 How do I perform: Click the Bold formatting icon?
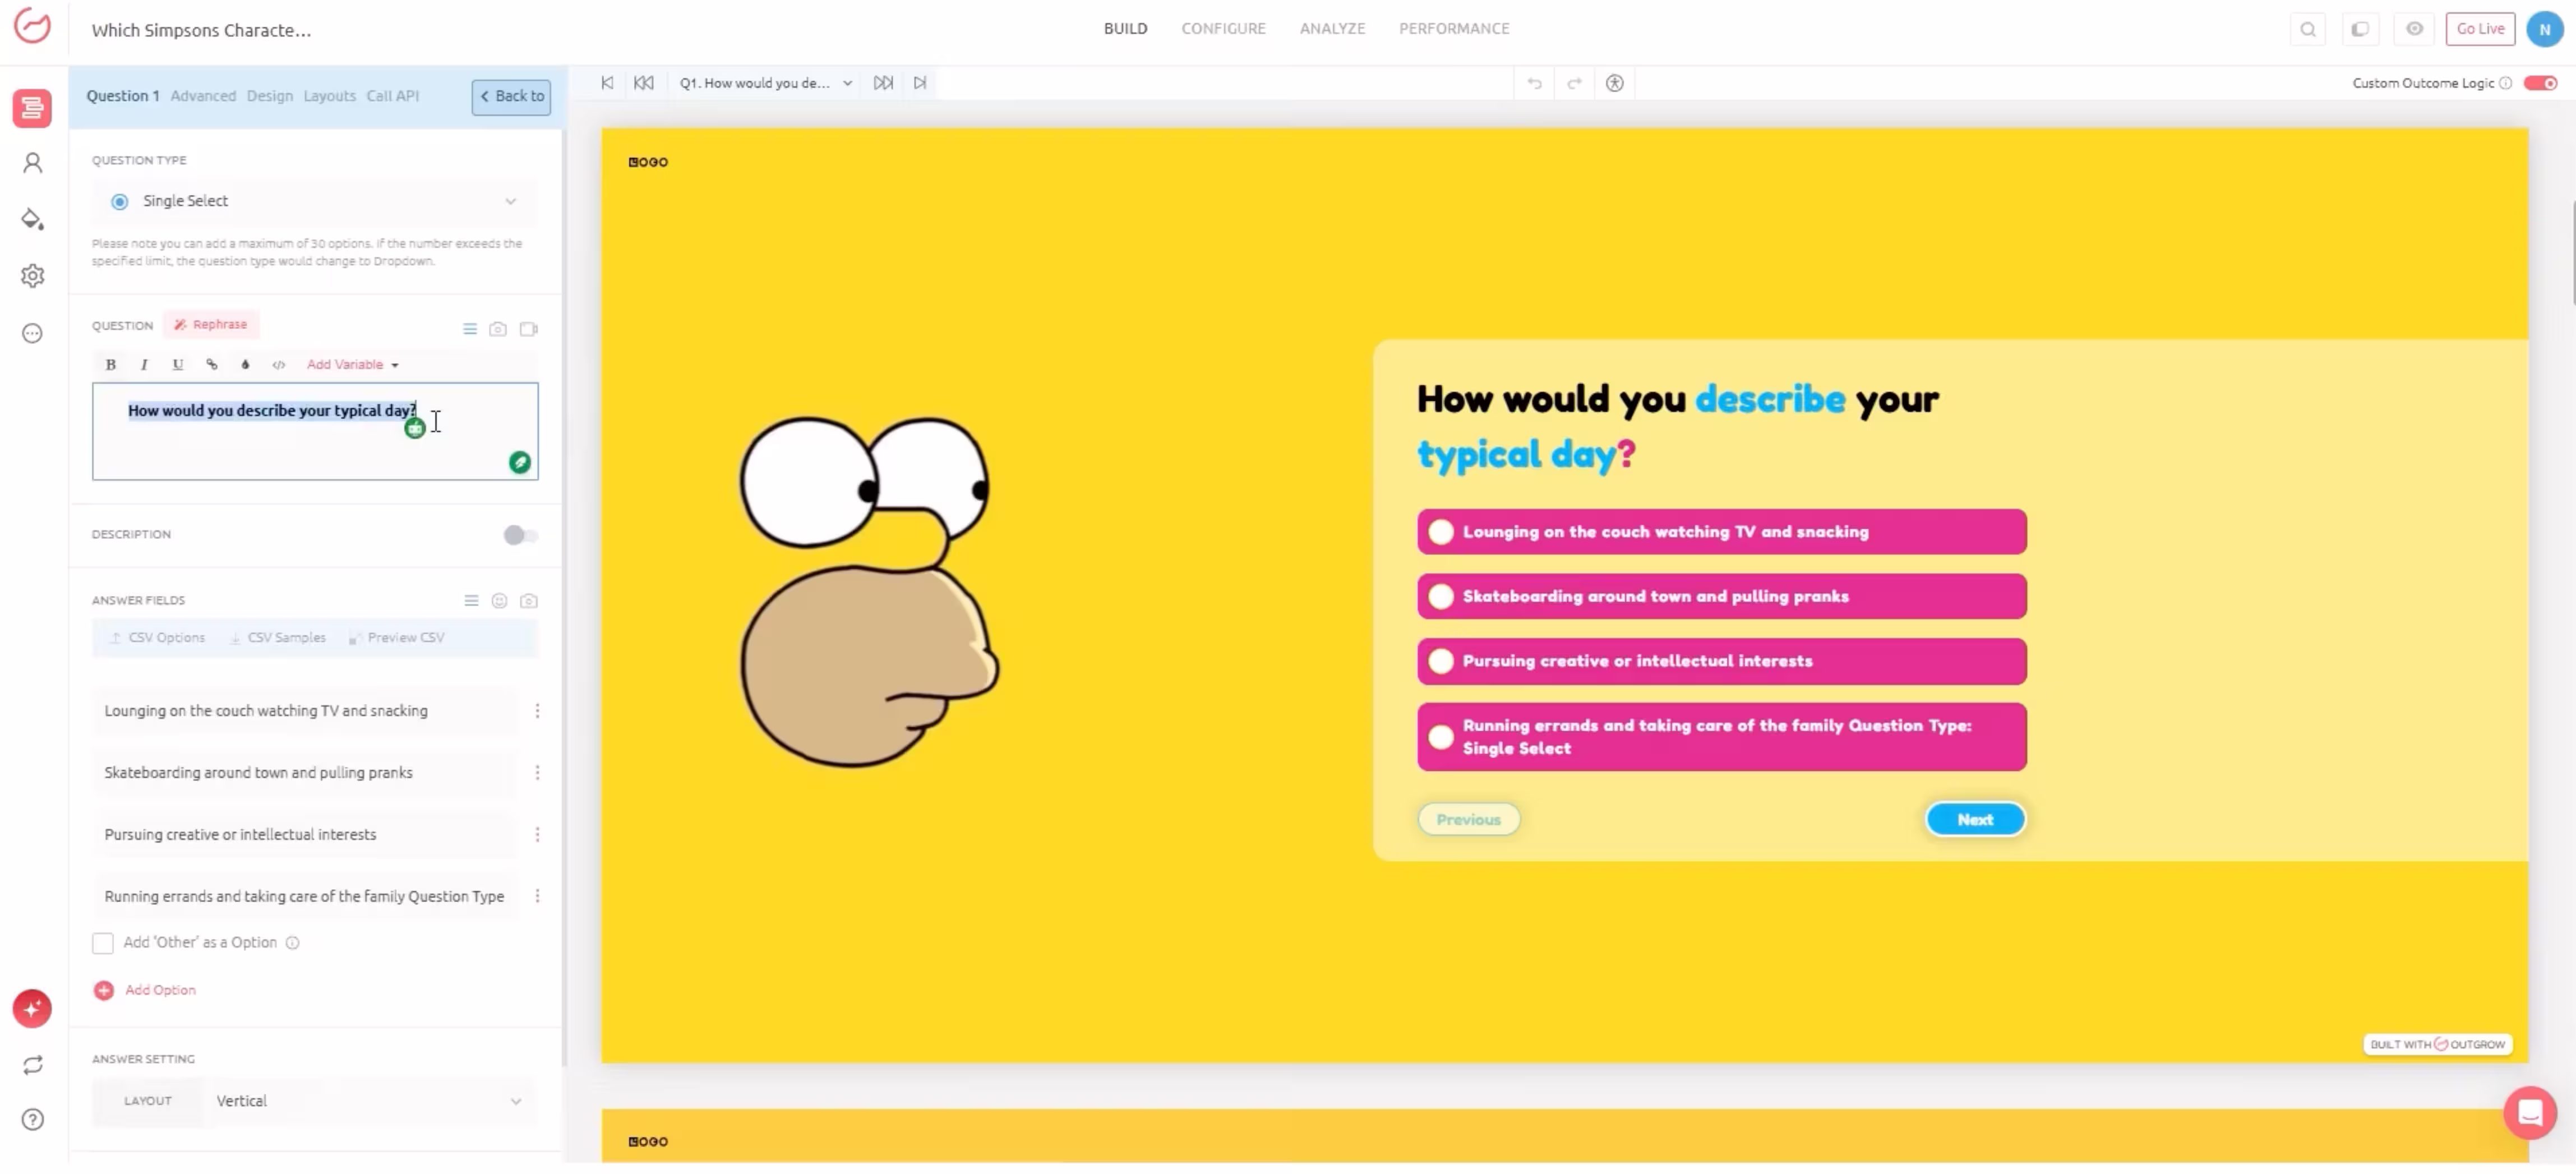click(111, 365)
